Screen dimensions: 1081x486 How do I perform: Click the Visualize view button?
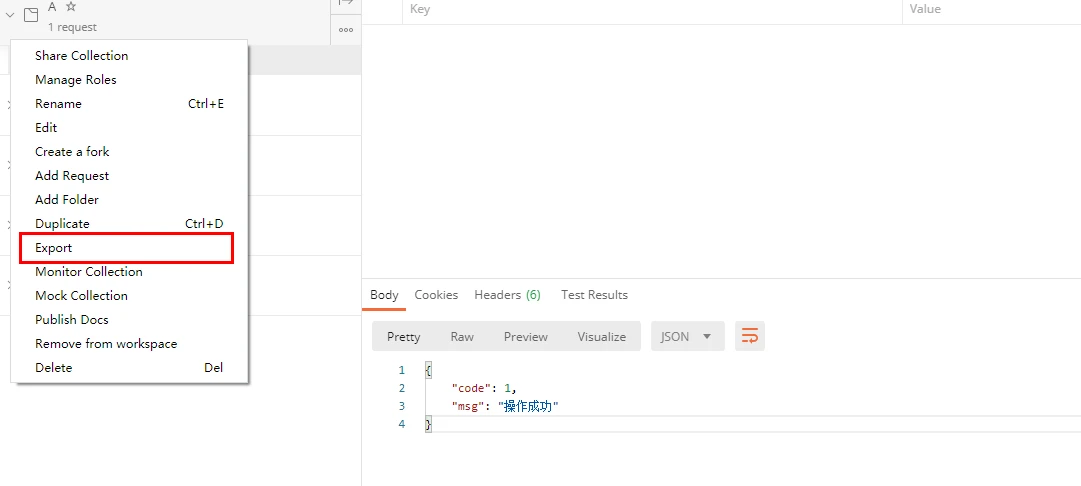(601, 337)
